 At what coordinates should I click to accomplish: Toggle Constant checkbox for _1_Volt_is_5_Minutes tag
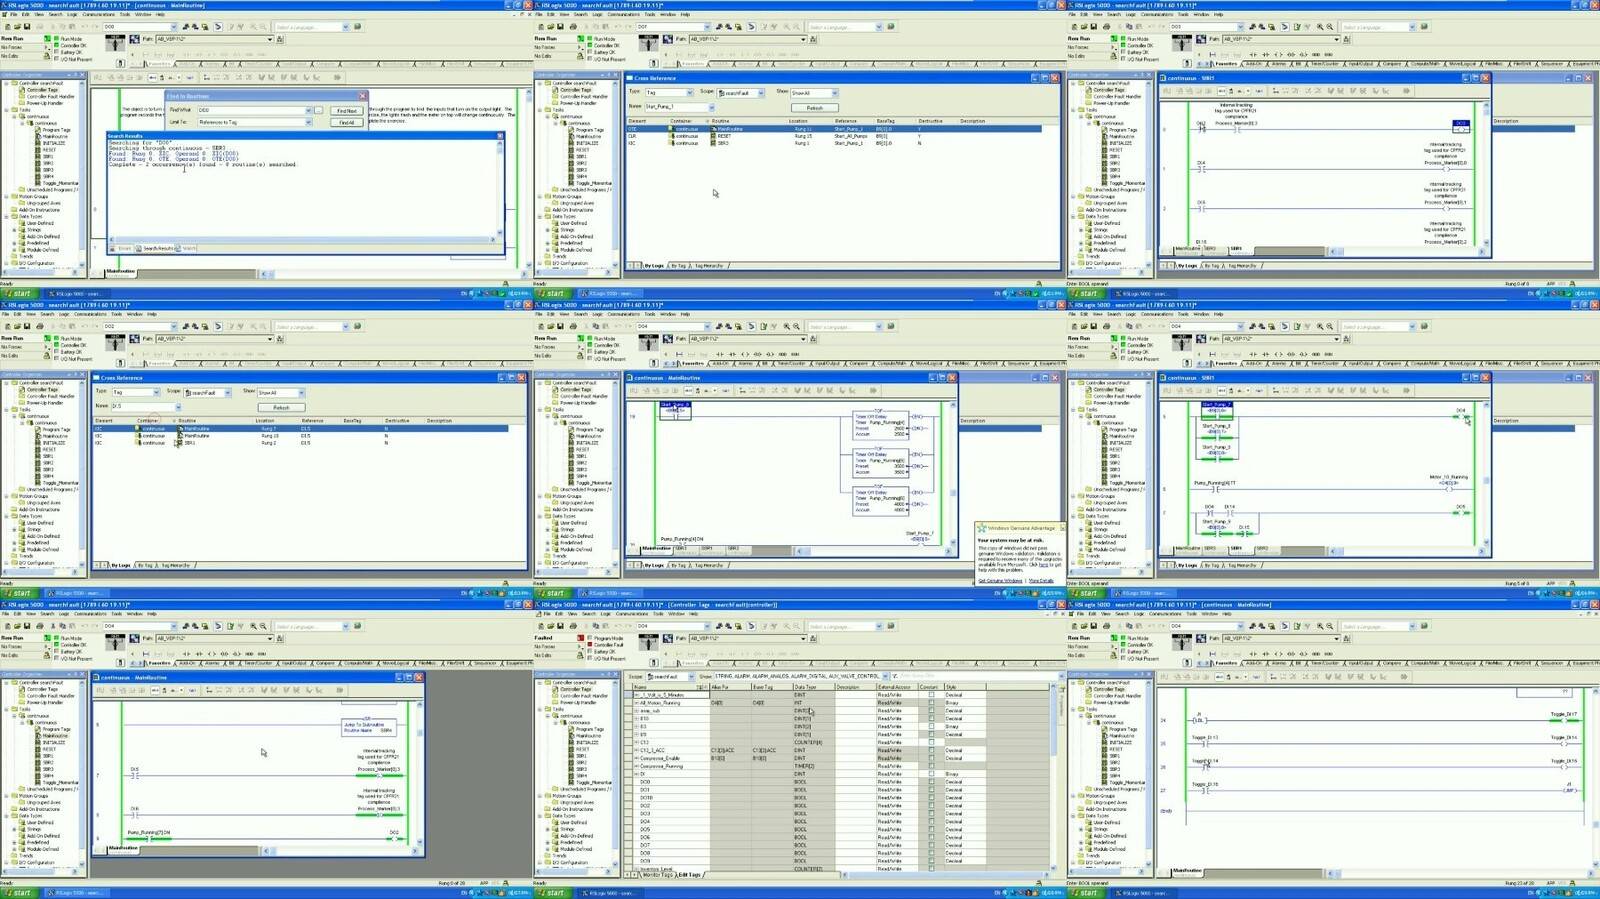point(931,695)
